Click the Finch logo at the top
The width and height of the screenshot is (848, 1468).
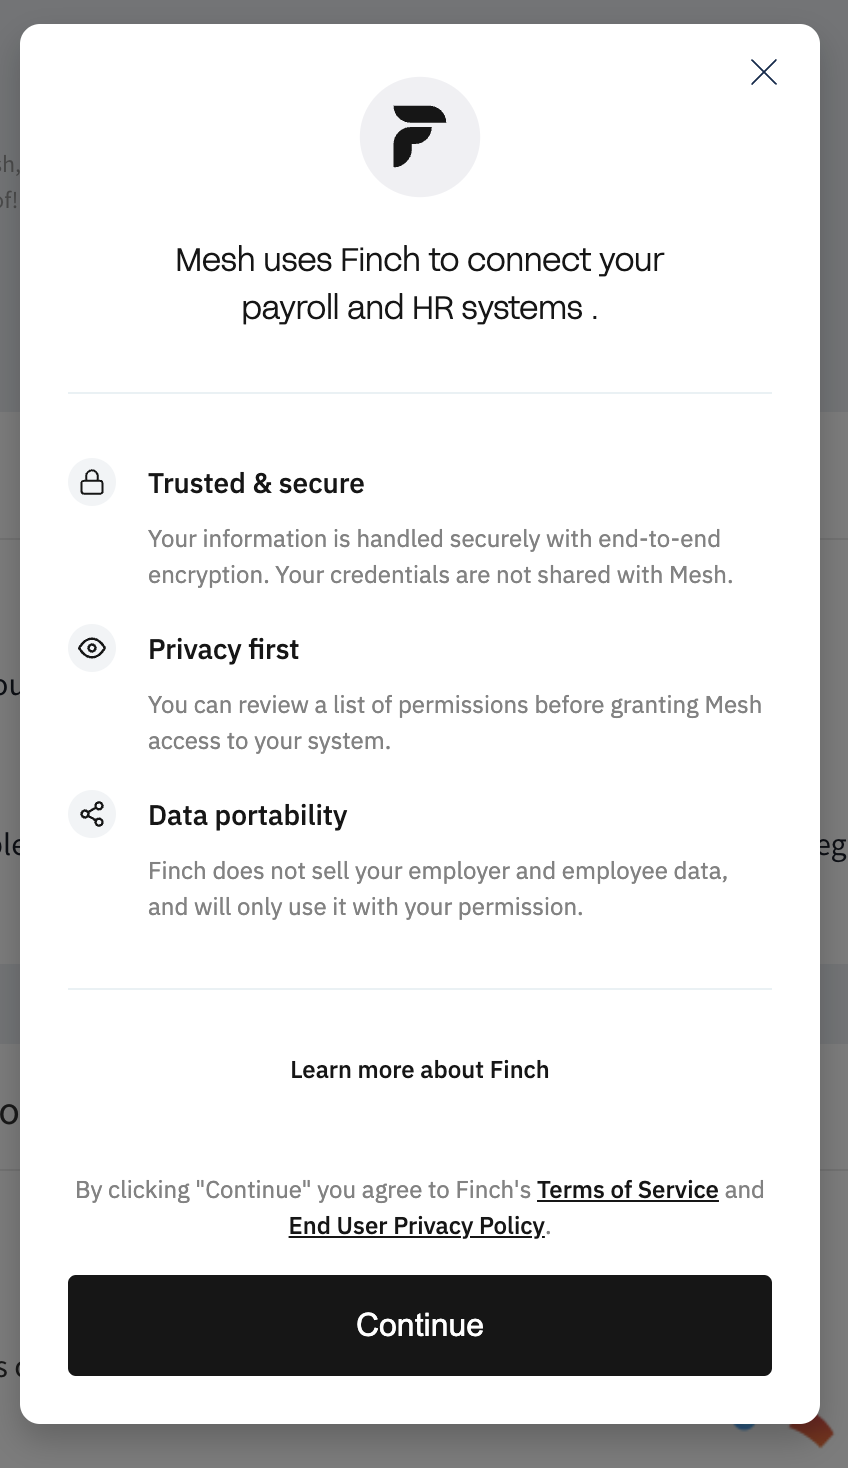point(420,137)
